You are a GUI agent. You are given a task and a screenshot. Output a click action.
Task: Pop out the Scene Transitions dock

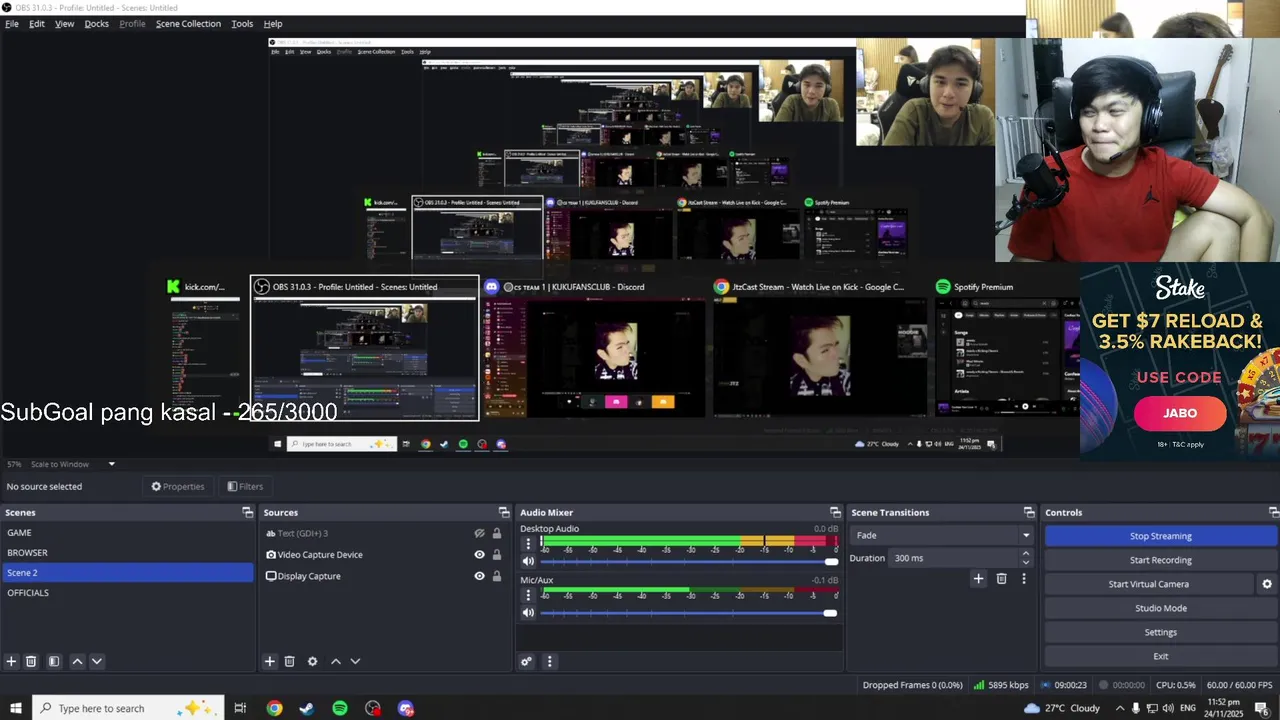pos(1029,512)
